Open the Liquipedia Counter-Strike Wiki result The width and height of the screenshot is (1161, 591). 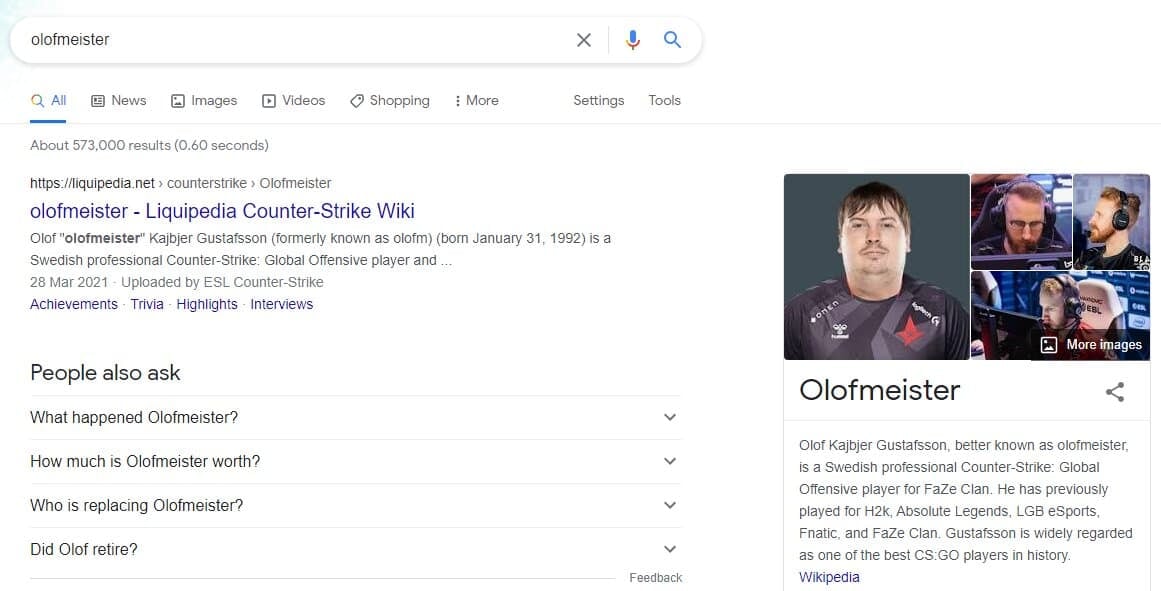(222, 211)
